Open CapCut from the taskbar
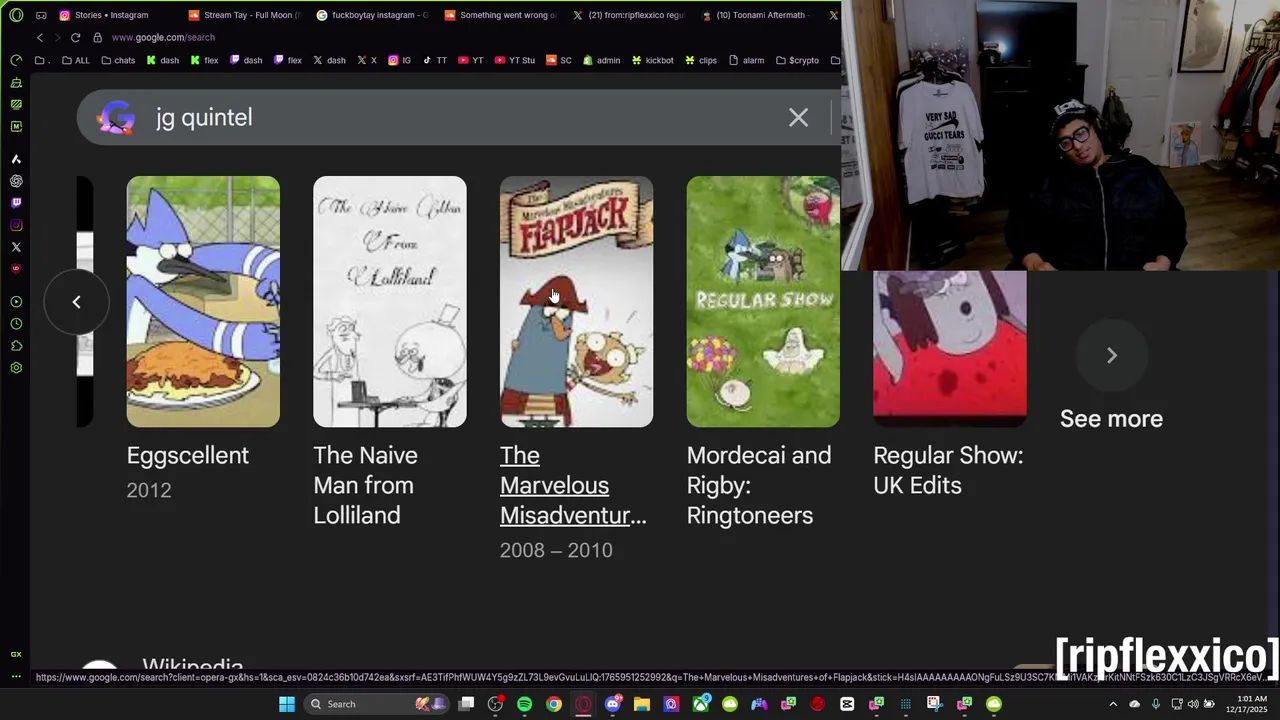This screenshot has width=1280, height=720. pos(847,704)
